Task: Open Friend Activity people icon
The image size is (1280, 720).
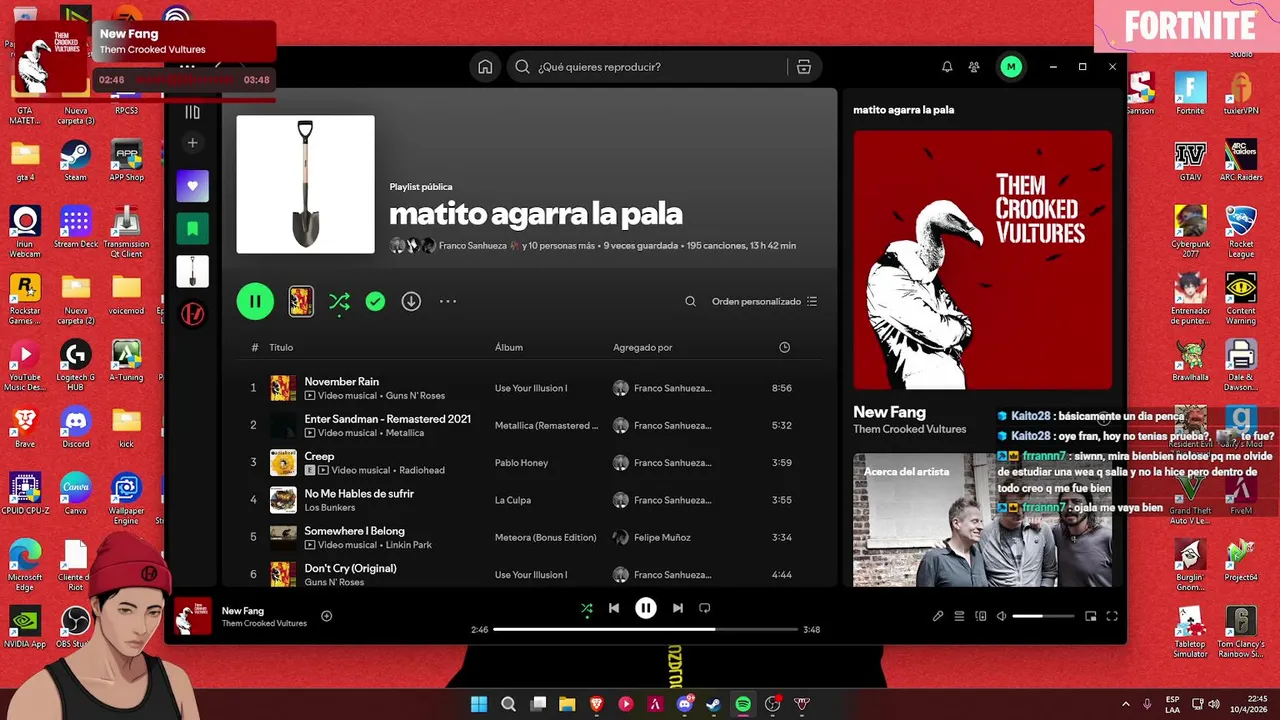Action: click(x=974, y=67)
